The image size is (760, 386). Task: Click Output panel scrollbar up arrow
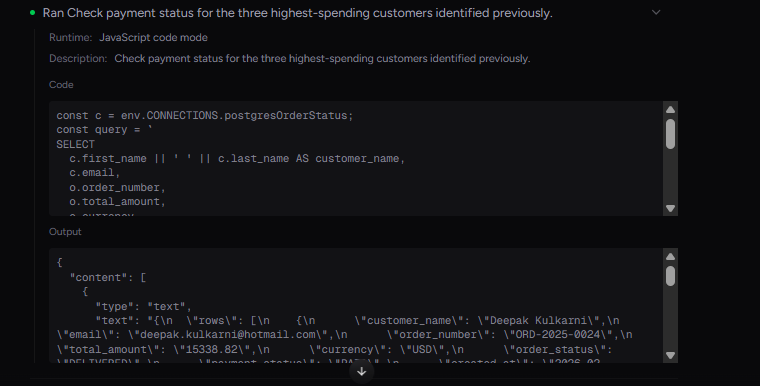[x=670, y=257]
